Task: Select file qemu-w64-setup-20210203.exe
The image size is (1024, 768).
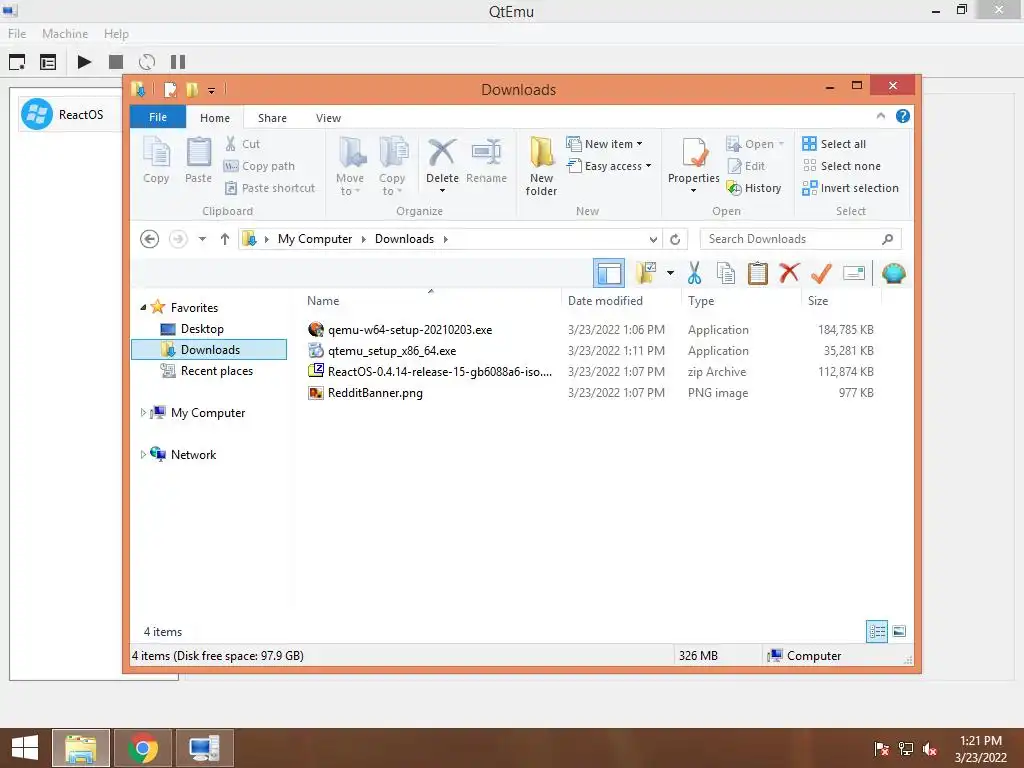Action: point(409,330)
